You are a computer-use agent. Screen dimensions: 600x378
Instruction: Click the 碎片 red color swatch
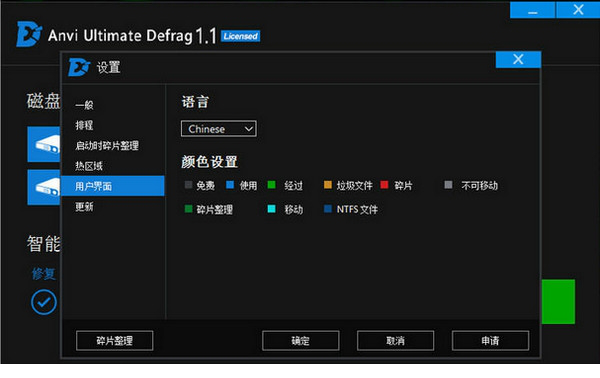click(x=385, y=185)
